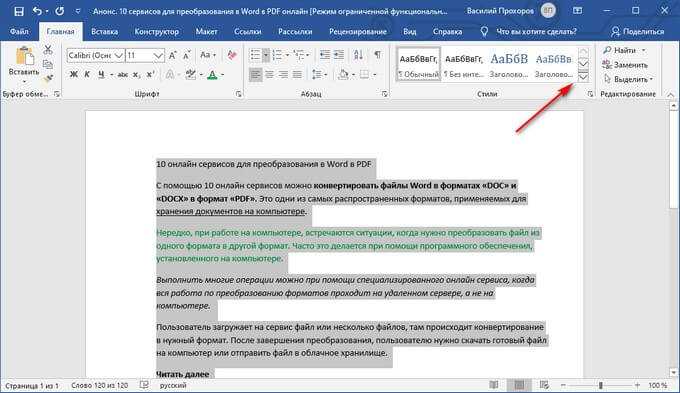This screenshot has width=680, height=393.
Task: Open font color dropdown arrow
Action: (x=222, y=75)
